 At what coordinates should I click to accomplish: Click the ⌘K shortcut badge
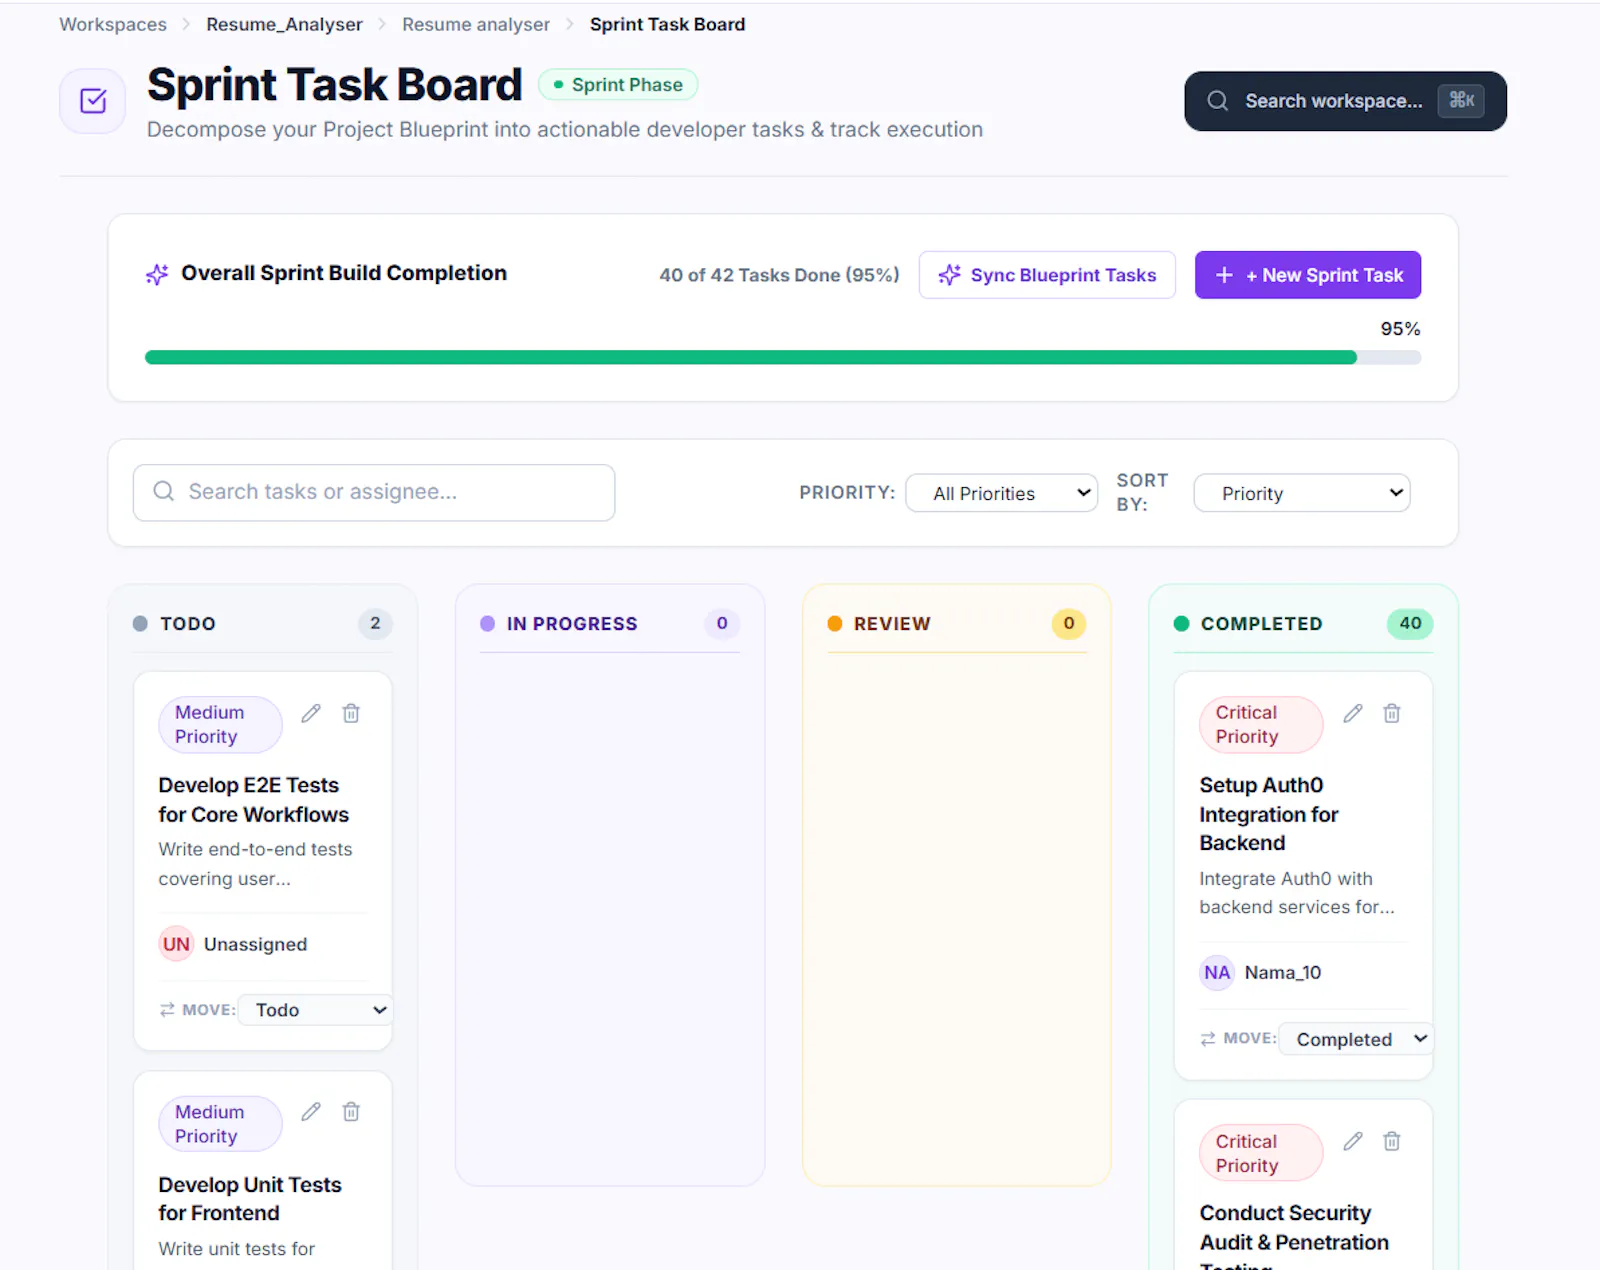[1461, 100]
